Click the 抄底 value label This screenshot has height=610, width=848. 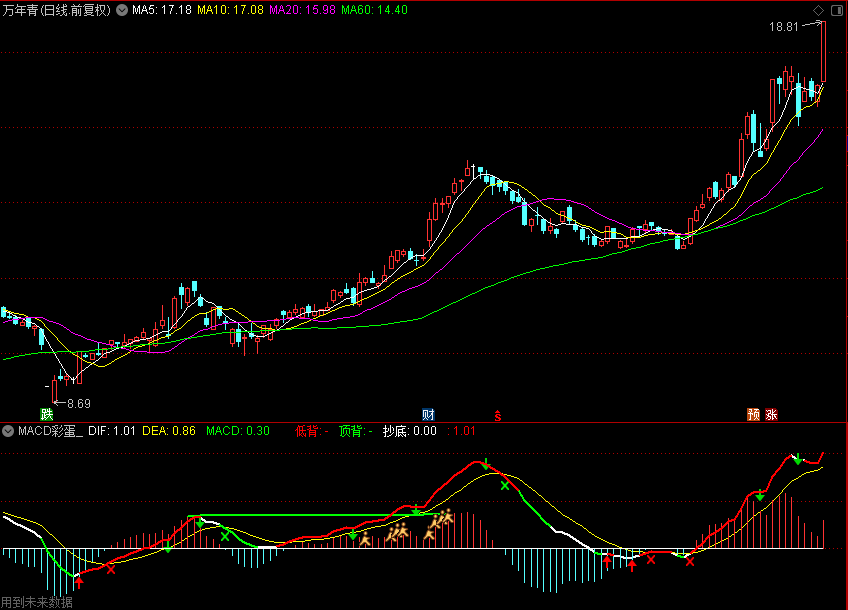pos(410,431)
